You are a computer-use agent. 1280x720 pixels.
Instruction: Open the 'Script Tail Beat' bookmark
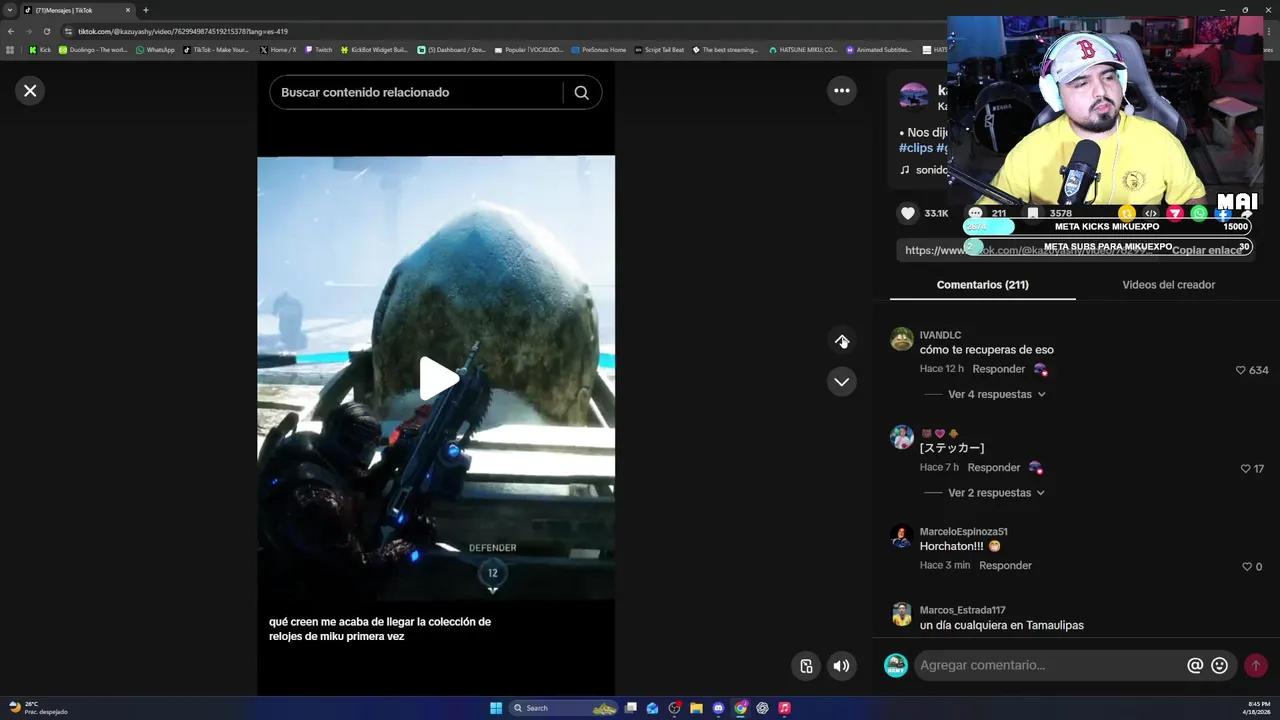point(659,49)
